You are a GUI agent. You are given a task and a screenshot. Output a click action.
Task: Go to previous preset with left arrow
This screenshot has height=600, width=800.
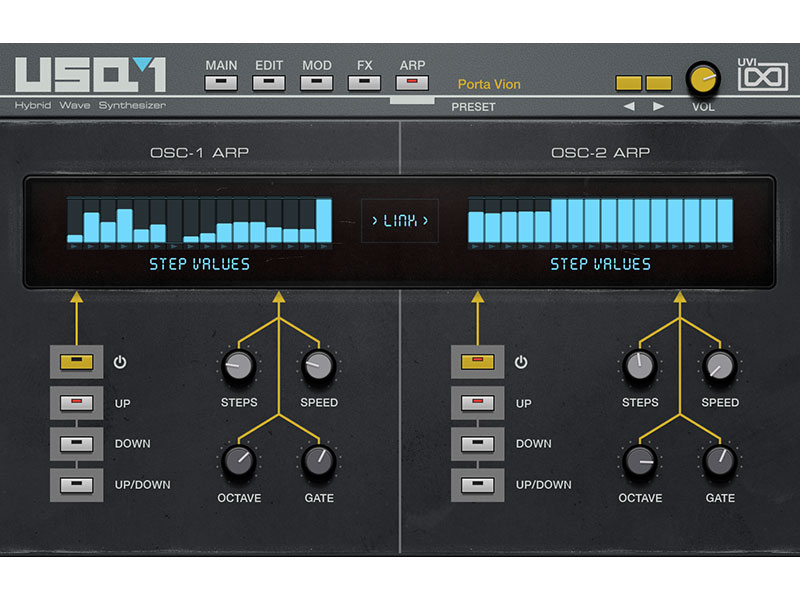point(629,106)
